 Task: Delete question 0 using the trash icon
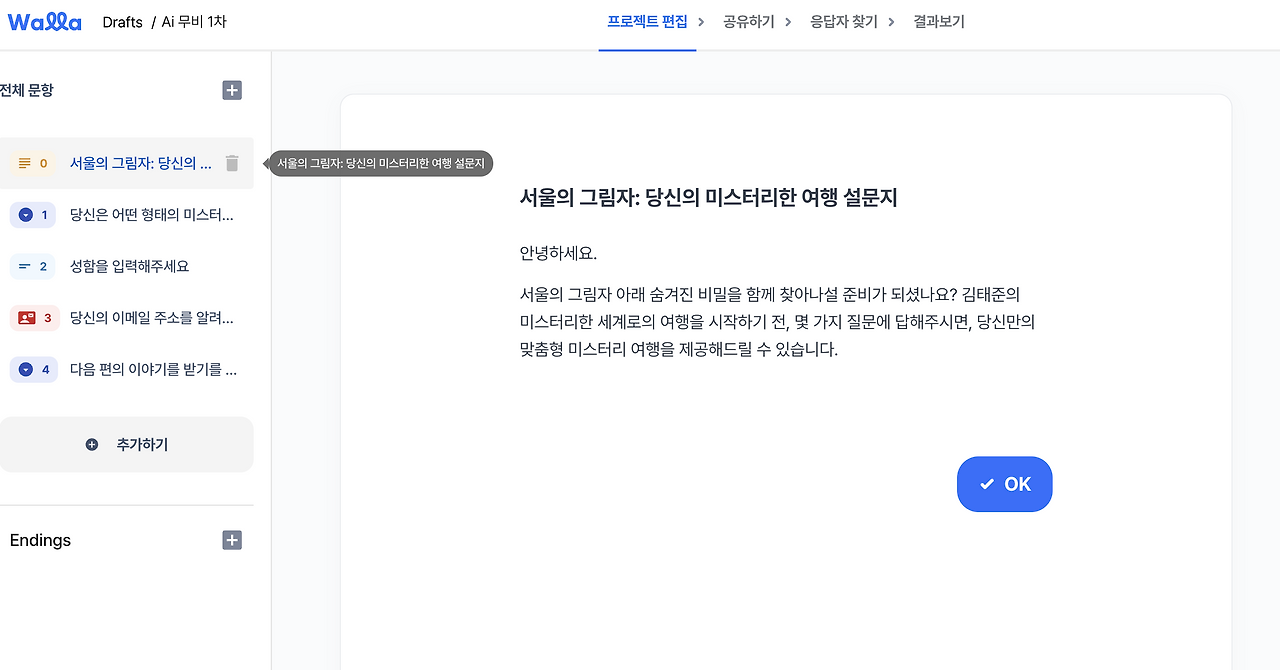tap(231, 162)
